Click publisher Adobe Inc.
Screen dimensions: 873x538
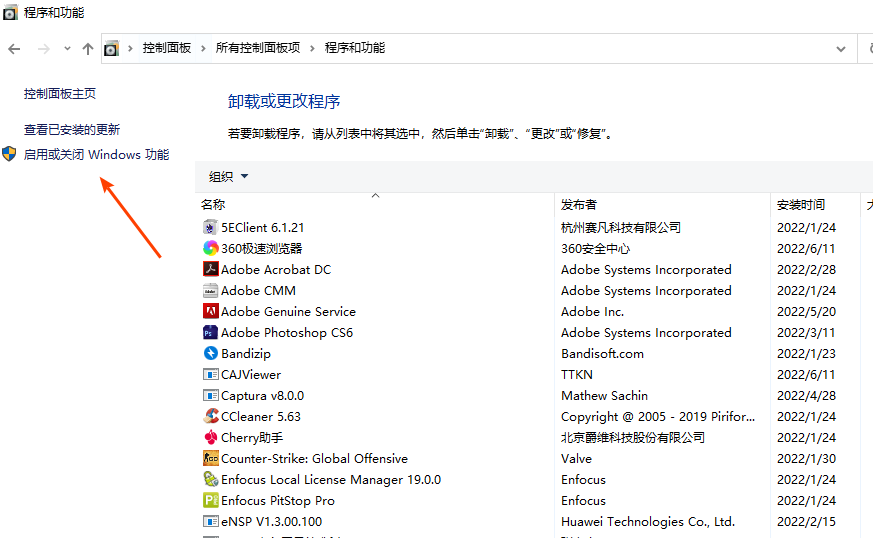pos(592,311)
